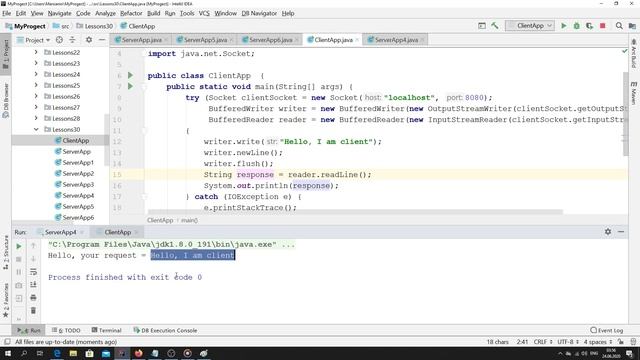Change CRLF line separator in status bar
Viewport: 640px width, 360px height.
point(543,342)
